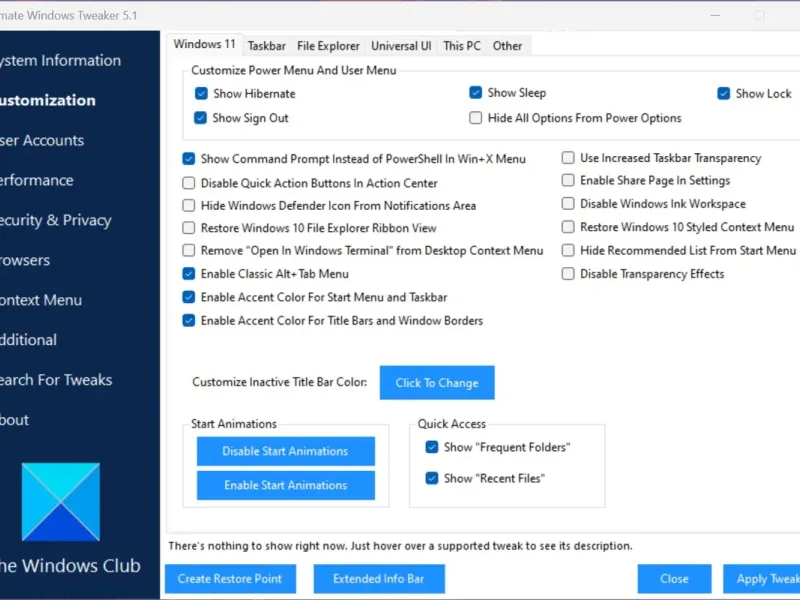Check Disable Quick Action Buttons In Action Center
This screenshot has height=600, width=800.
189,183
